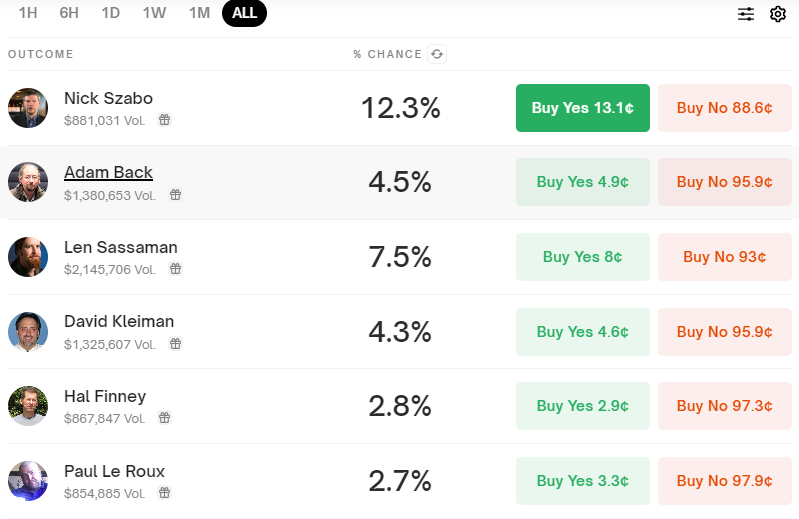The height and width of the screenshot is (519, 799).
Task: Click Paul Le Roux's avatar image
Action: click(28, 481)
